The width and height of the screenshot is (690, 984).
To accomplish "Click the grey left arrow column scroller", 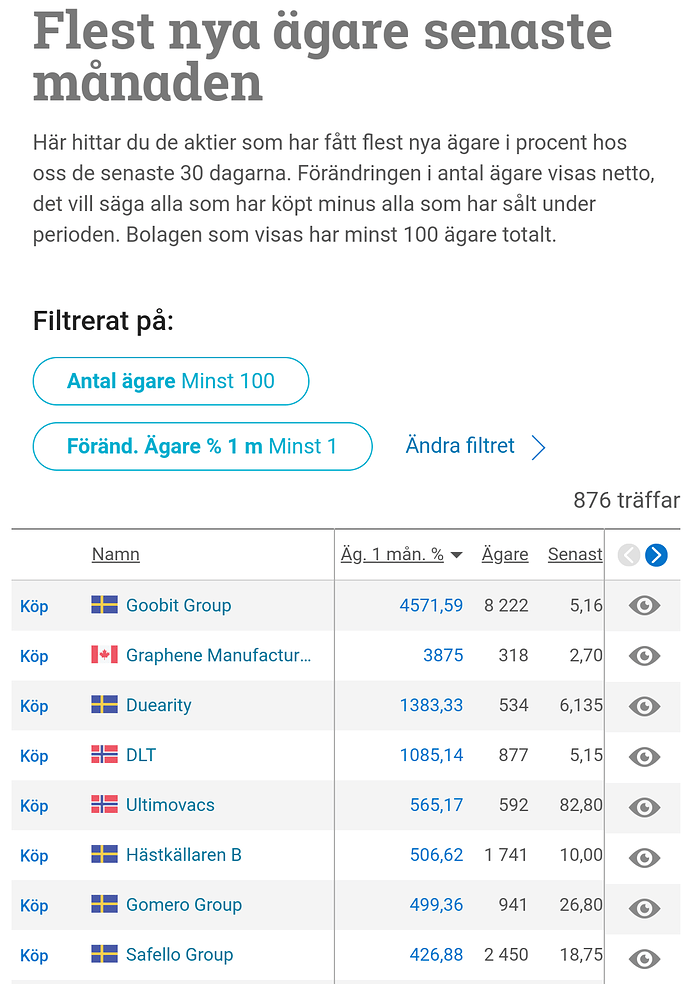I will (628, 555).
